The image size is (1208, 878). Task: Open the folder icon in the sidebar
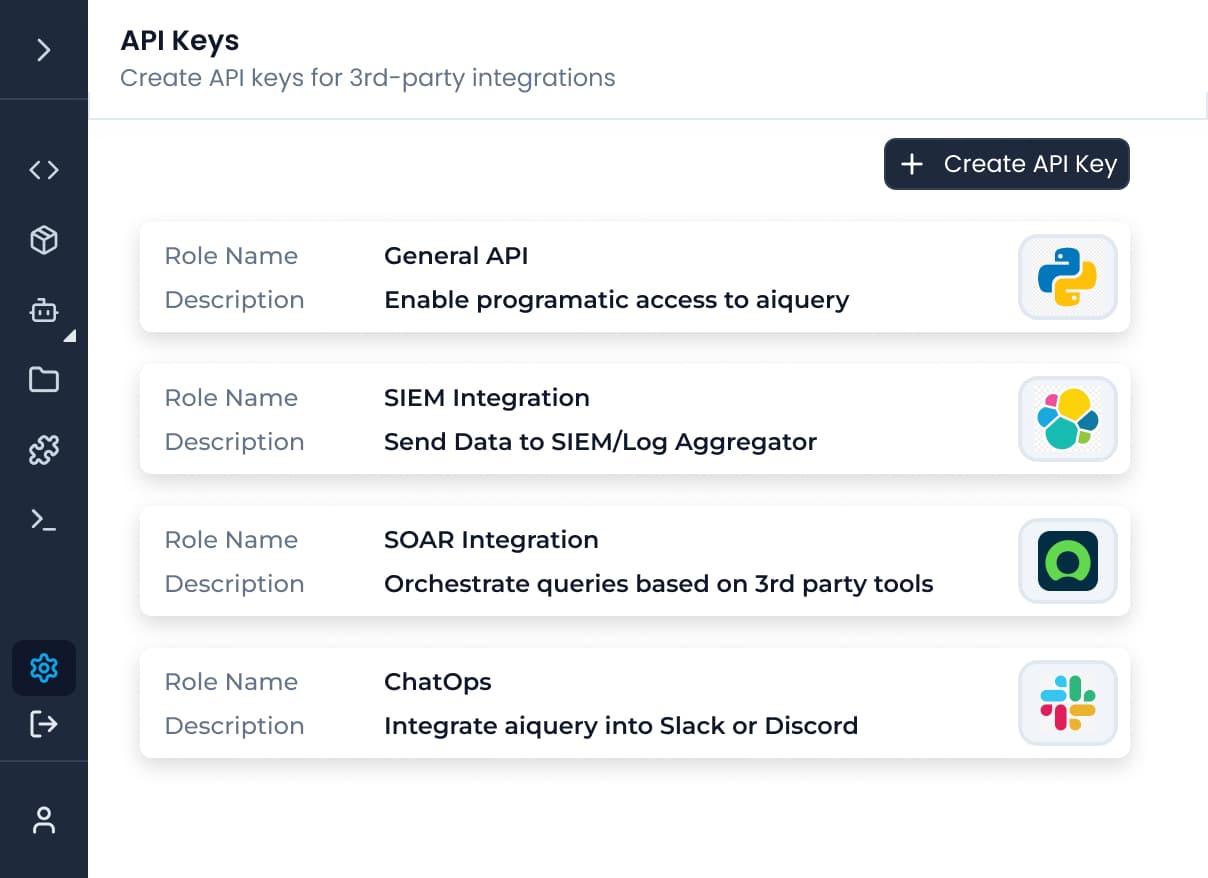[x=44, y=380]
